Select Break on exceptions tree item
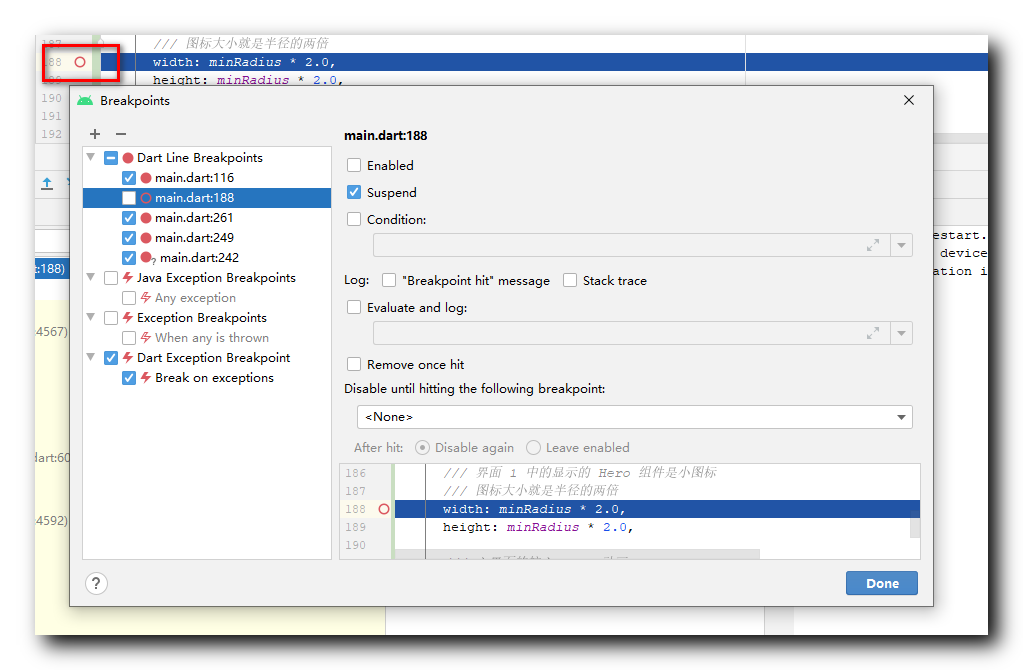The width and height of the screenshot is (1023, 670). (215, 378)
